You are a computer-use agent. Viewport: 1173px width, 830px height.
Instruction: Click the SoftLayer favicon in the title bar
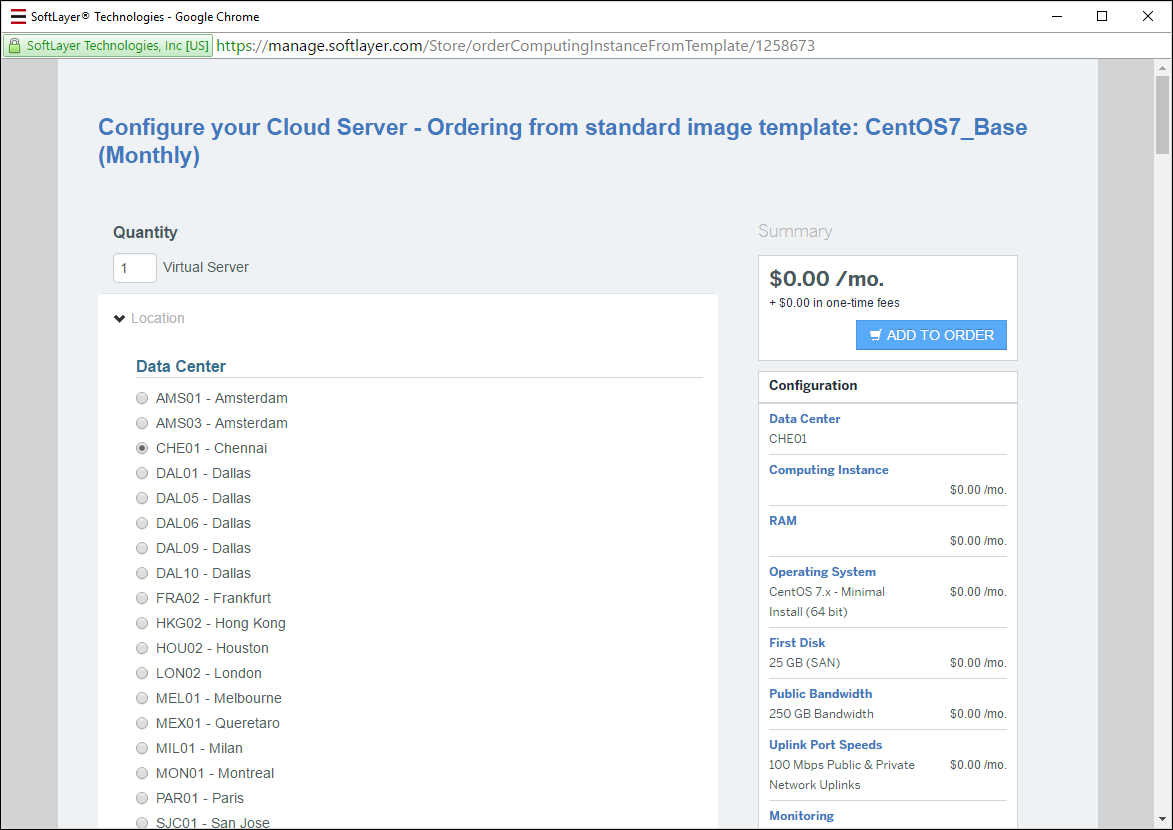(18, 16)
